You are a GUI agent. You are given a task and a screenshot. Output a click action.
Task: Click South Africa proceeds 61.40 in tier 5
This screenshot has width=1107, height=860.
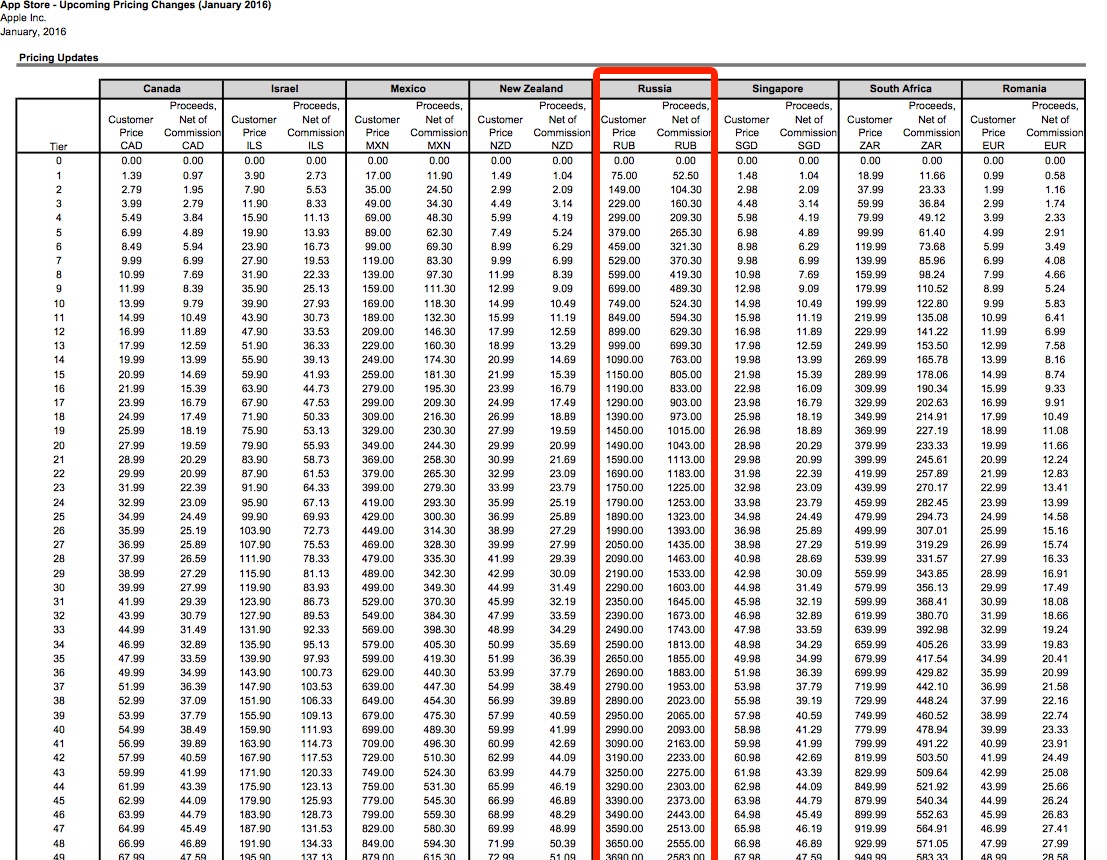click(x=932, y=232)
